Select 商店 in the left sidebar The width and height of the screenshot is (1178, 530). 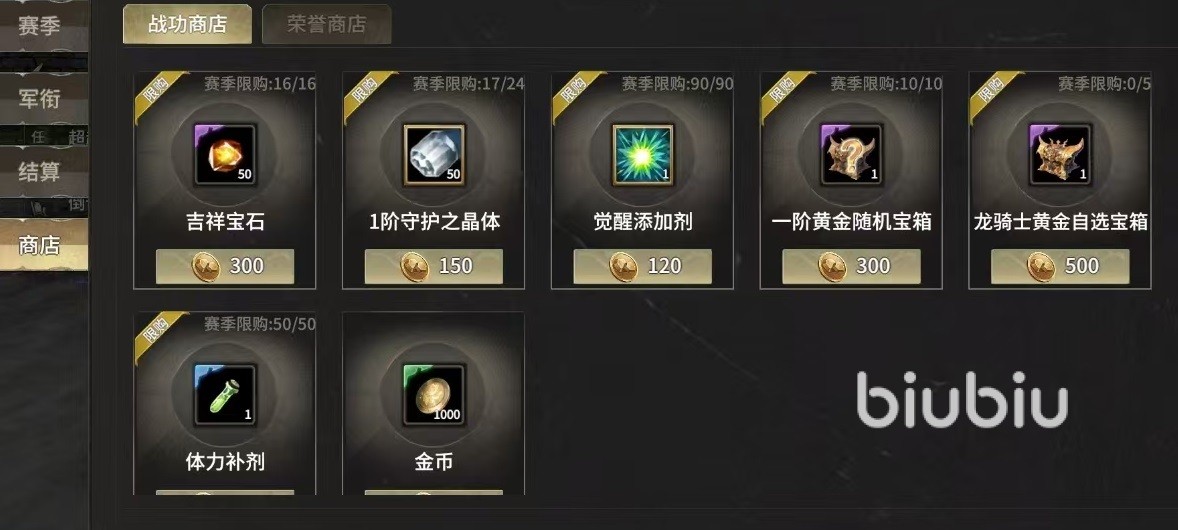41,244
